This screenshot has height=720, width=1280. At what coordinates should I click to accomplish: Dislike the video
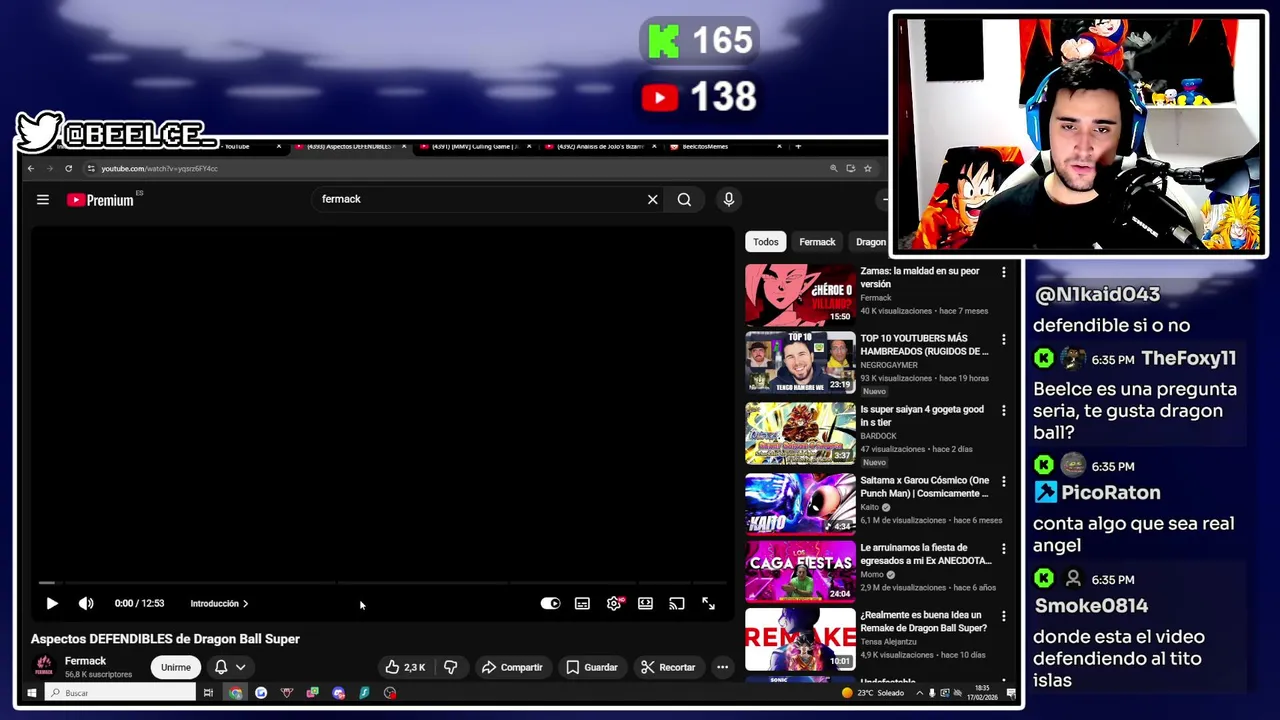point(451,667)
